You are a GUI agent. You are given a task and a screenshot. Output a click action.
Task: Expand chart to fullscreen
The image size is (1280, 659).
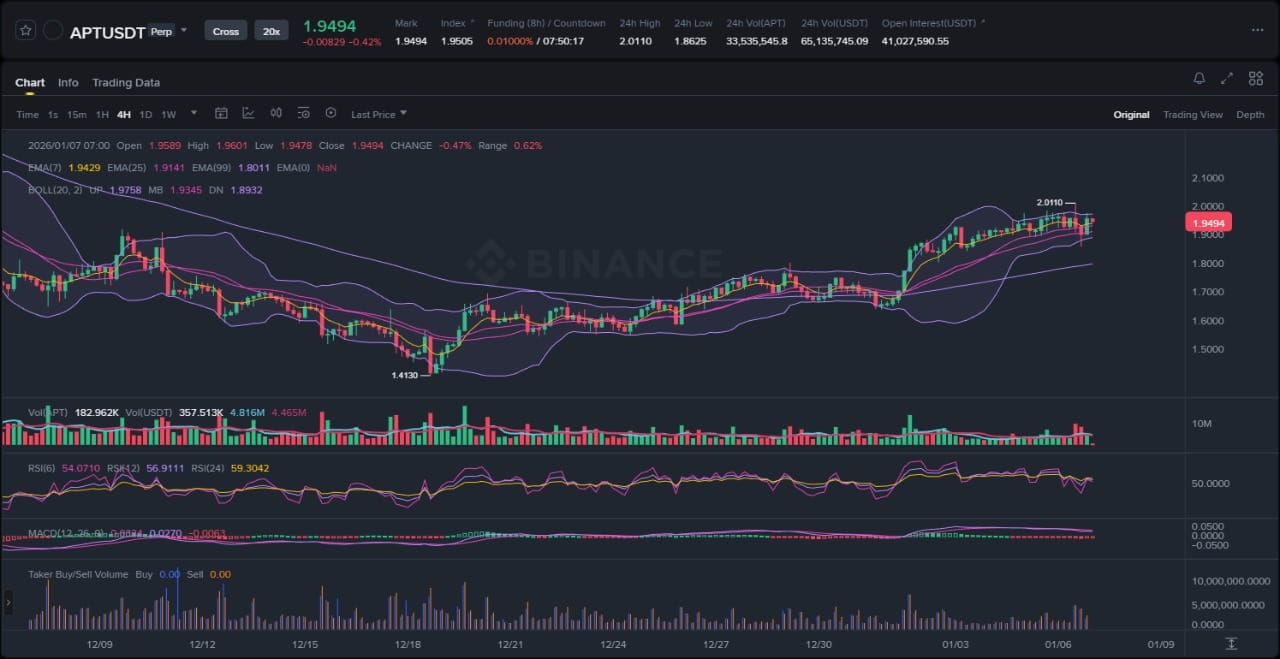point(1227,78)
